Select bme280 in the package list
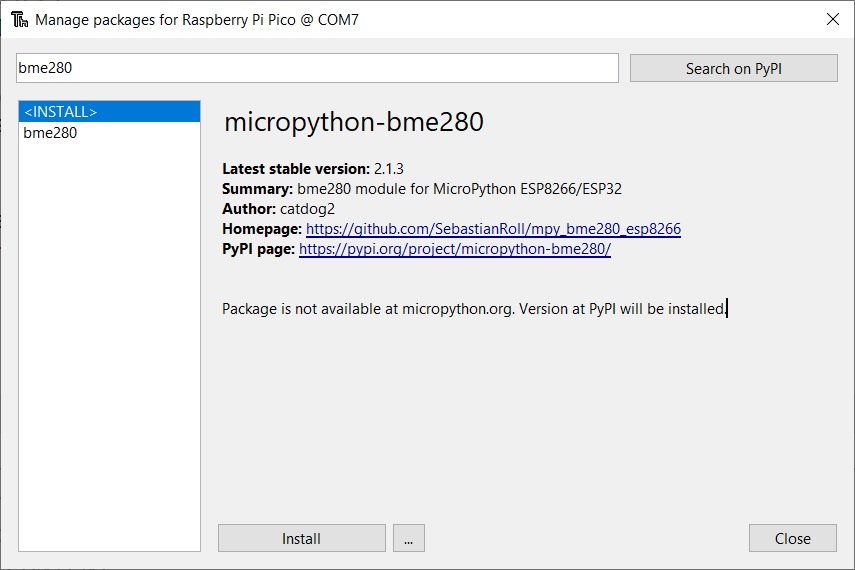 click(x=50, y=132)
